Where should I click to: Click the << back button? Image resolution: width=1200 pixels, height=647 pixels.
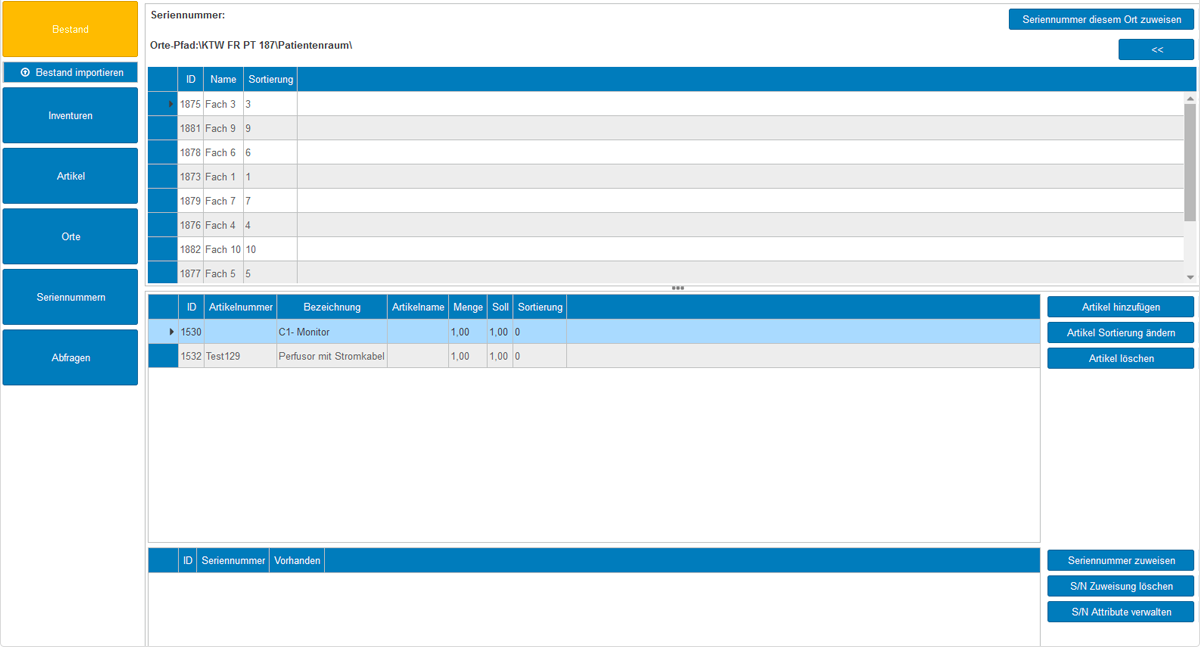(1156, 49)
